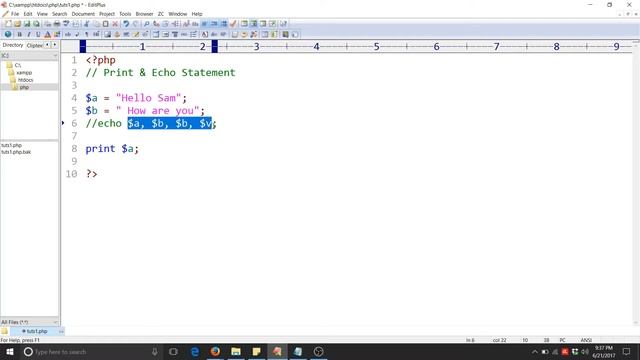Open the ZC menu
The height and width of the screenshot is (360, 640).
(161, 14)
